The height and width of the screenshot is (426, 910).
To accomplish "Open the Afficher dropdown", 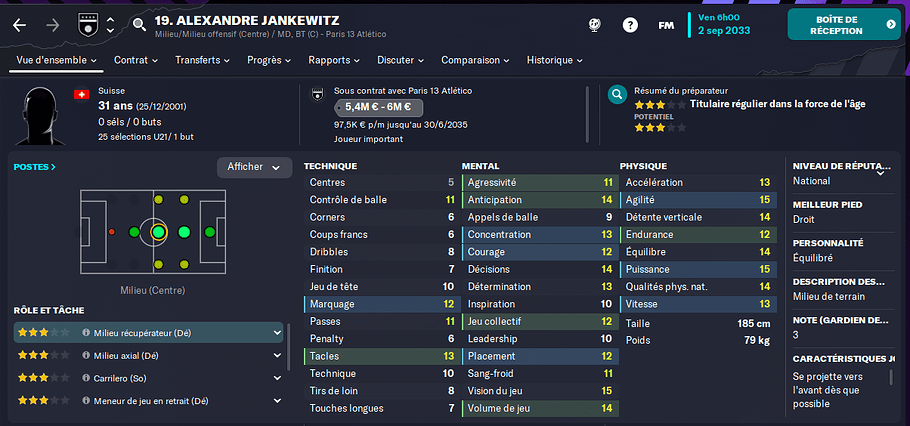I will (x=254, y=167).
